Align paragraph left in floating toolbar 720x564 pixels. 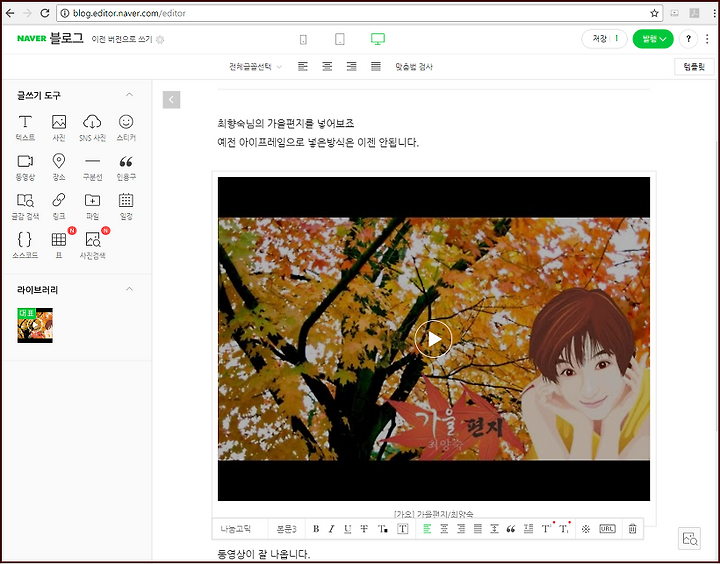coord(427,529)
